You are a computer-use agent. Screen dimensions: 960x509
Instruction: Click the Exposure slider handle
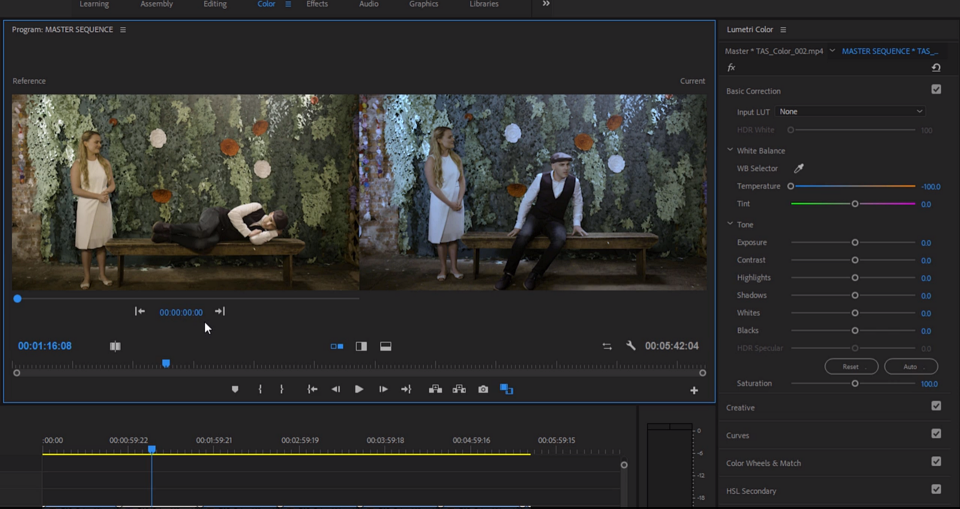tap(855, 243)
